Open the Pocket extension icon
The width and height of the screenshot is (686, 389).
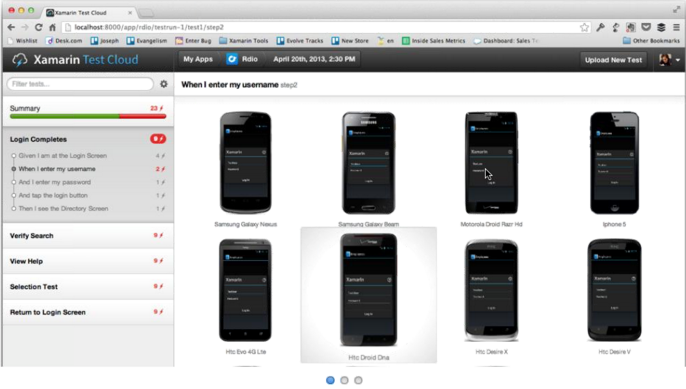[646, 27]
